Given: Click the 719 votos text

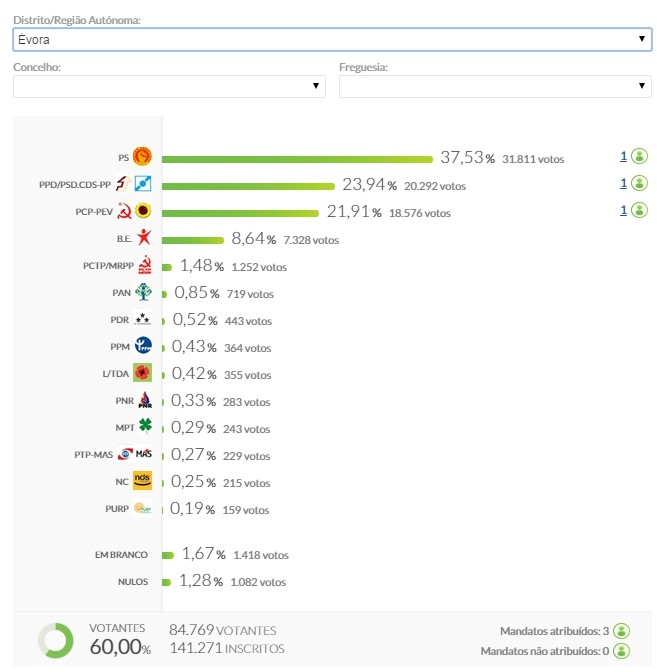Looking at the screenshot, I should pyautogui.click(x=250, y=294).
